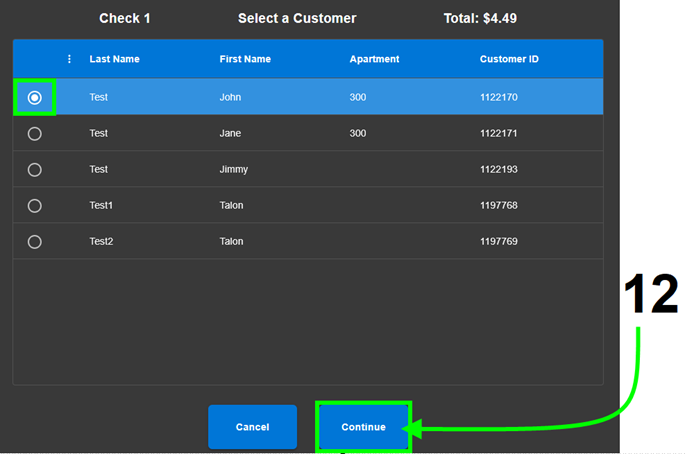The height and width of the screenshot is (454, 685).
Task: Pick the radio button for Test1 Talon
Action: [x=35, y=205]
